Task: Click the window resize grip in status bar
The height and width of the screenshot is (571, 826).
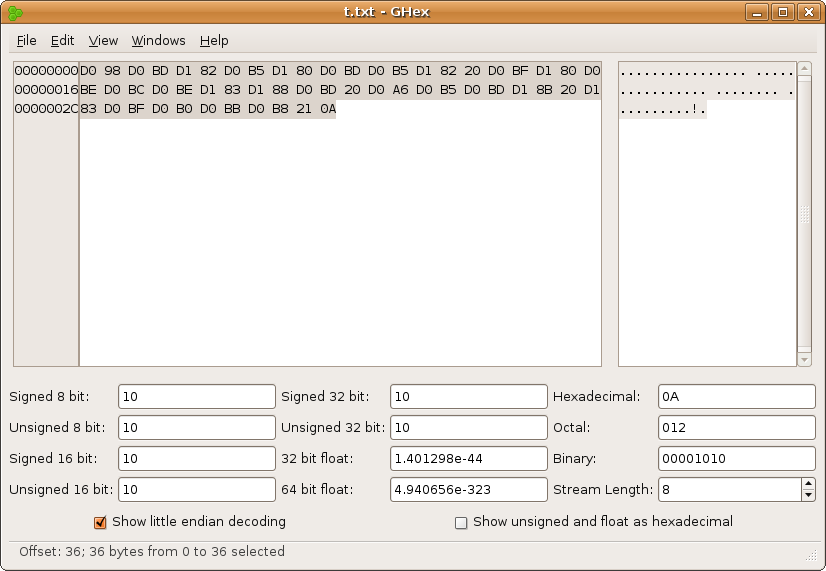Action: coord(811,555)
